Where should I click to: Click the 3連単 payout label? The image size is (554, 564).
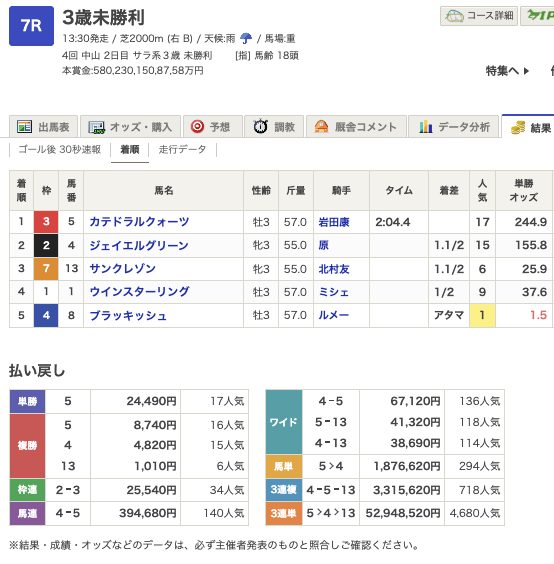tap(283, 514)
